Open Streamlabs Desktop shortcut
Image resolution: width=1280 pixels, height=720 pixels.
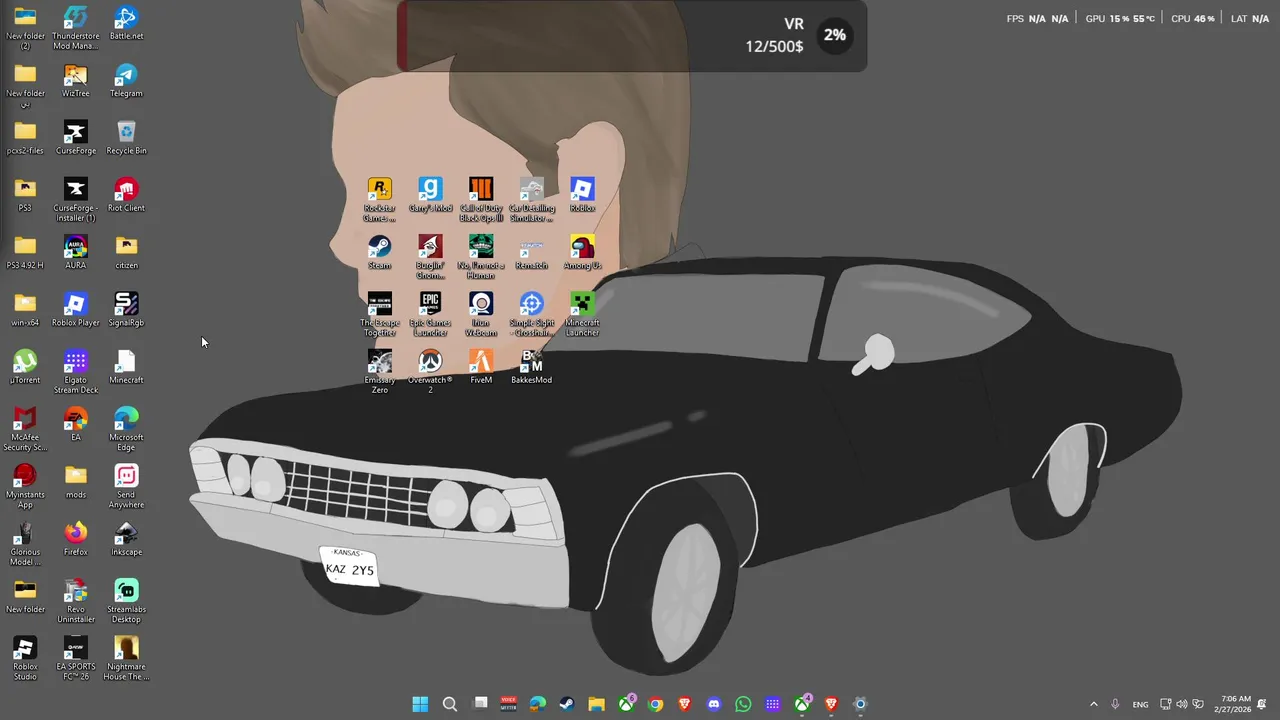(126, 601)
